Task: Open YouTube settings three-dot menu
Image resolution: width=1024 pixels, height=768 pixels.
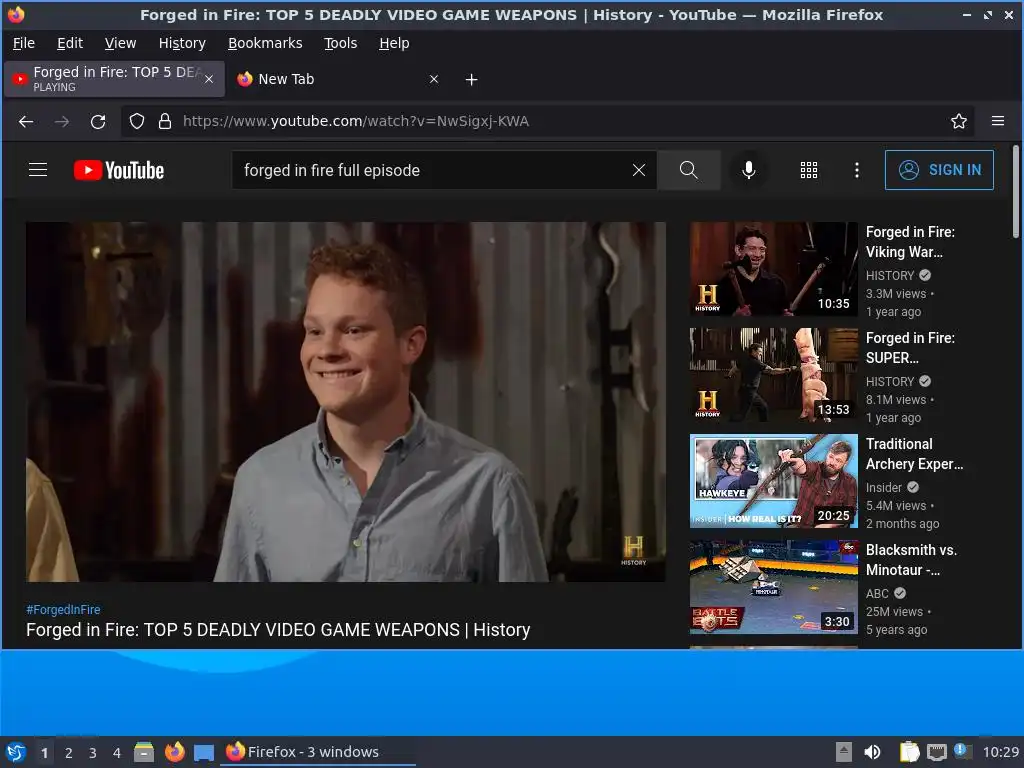Action: coord(857,170)
